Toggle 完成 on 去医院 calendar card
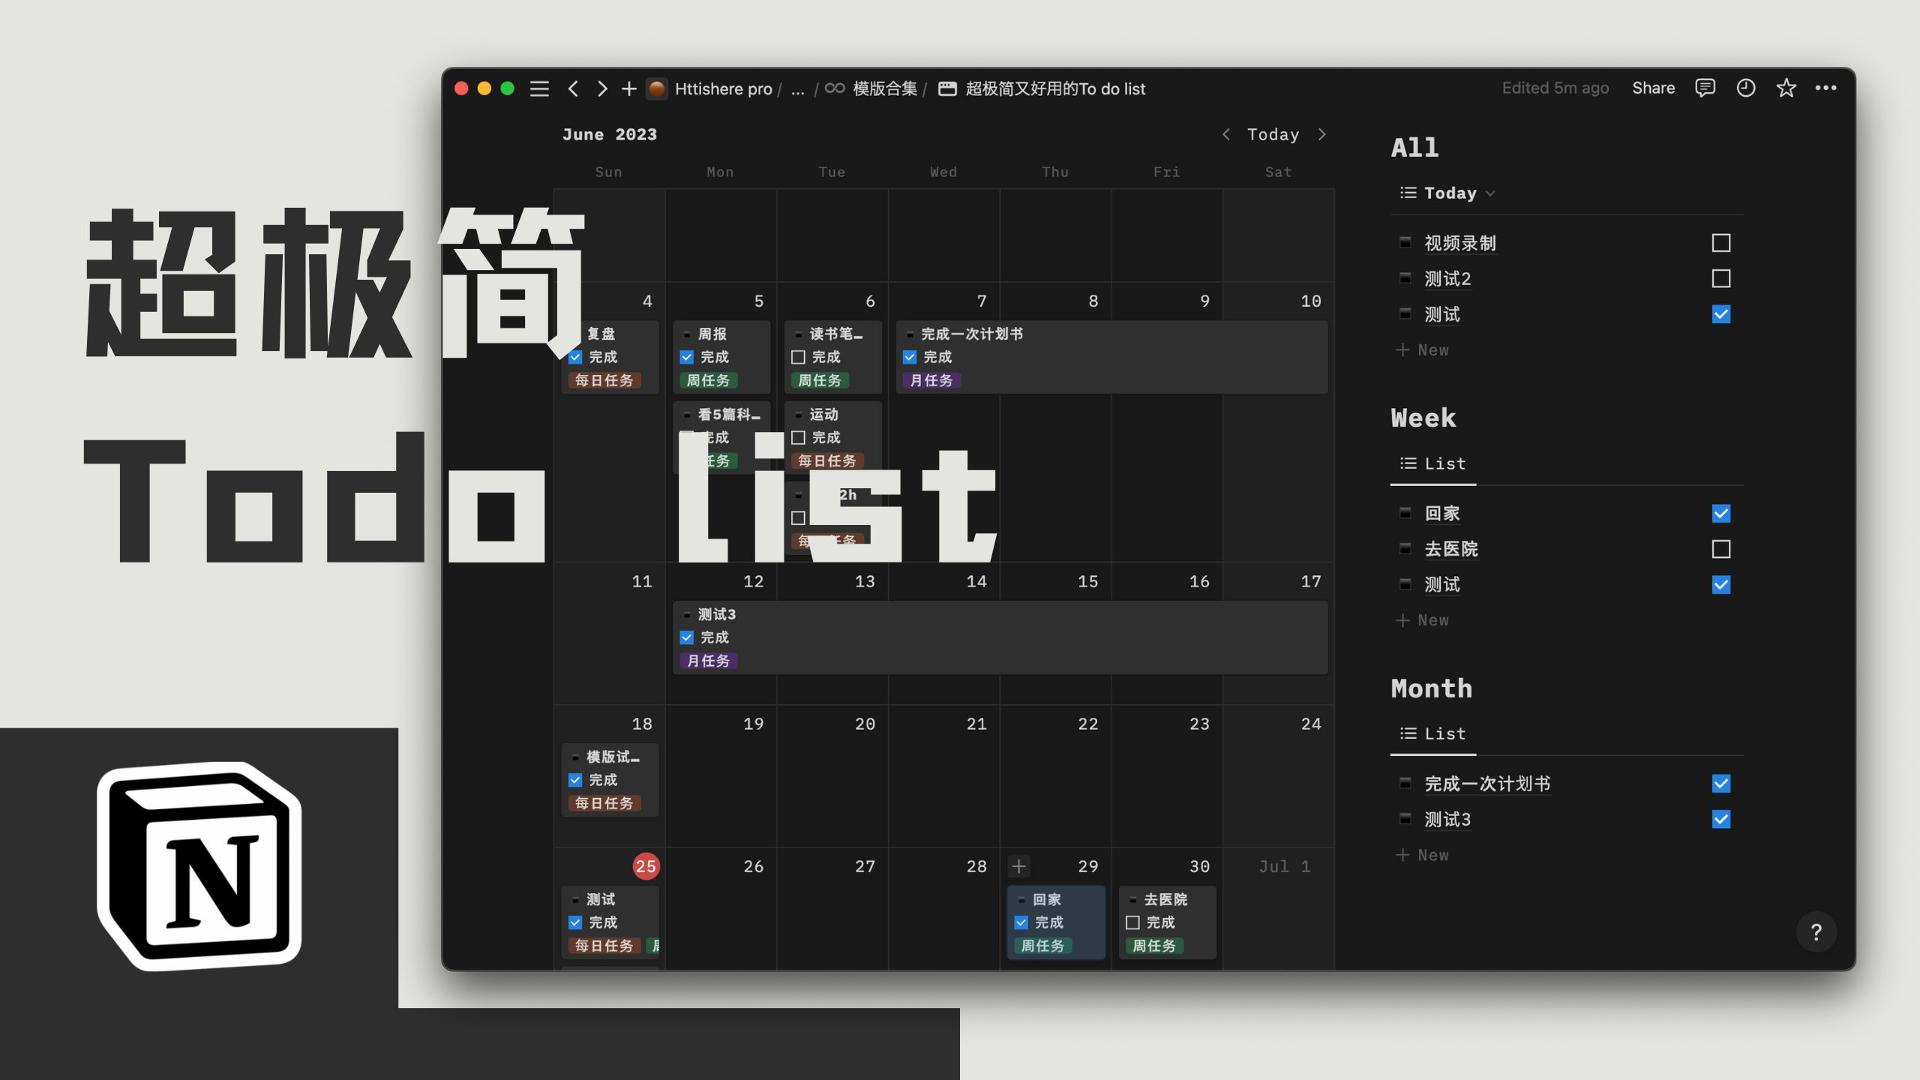This screenshot has height=1080, width=1920. (1133, 922)
